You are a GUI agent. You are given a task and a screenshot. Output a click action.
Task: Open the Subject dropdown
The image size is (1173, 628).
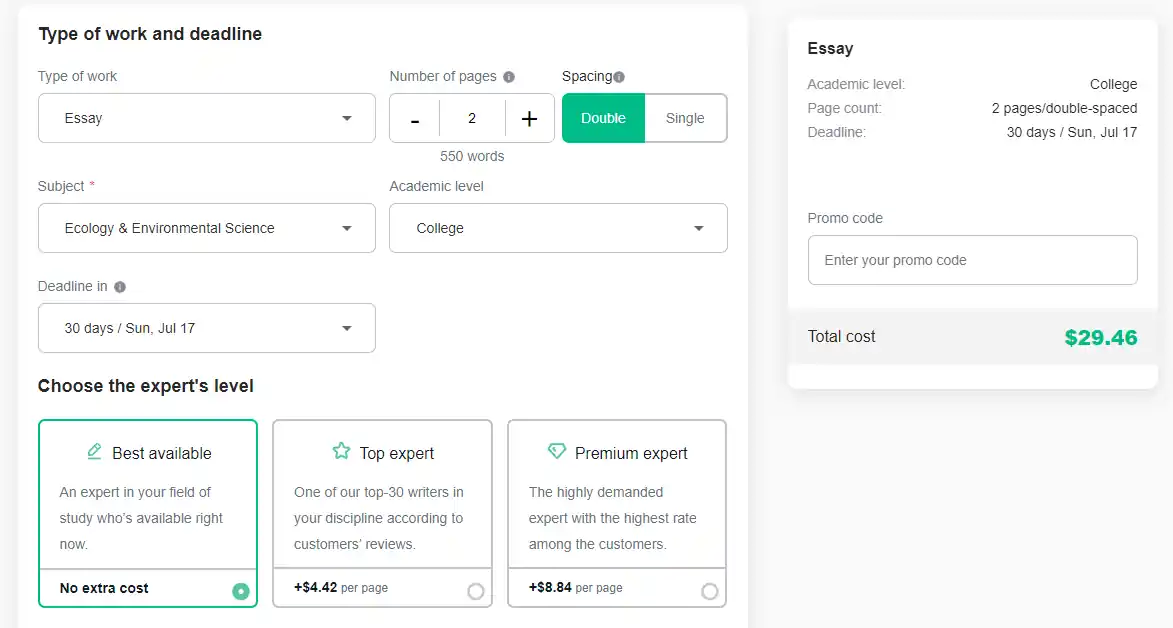coord(206,228)
